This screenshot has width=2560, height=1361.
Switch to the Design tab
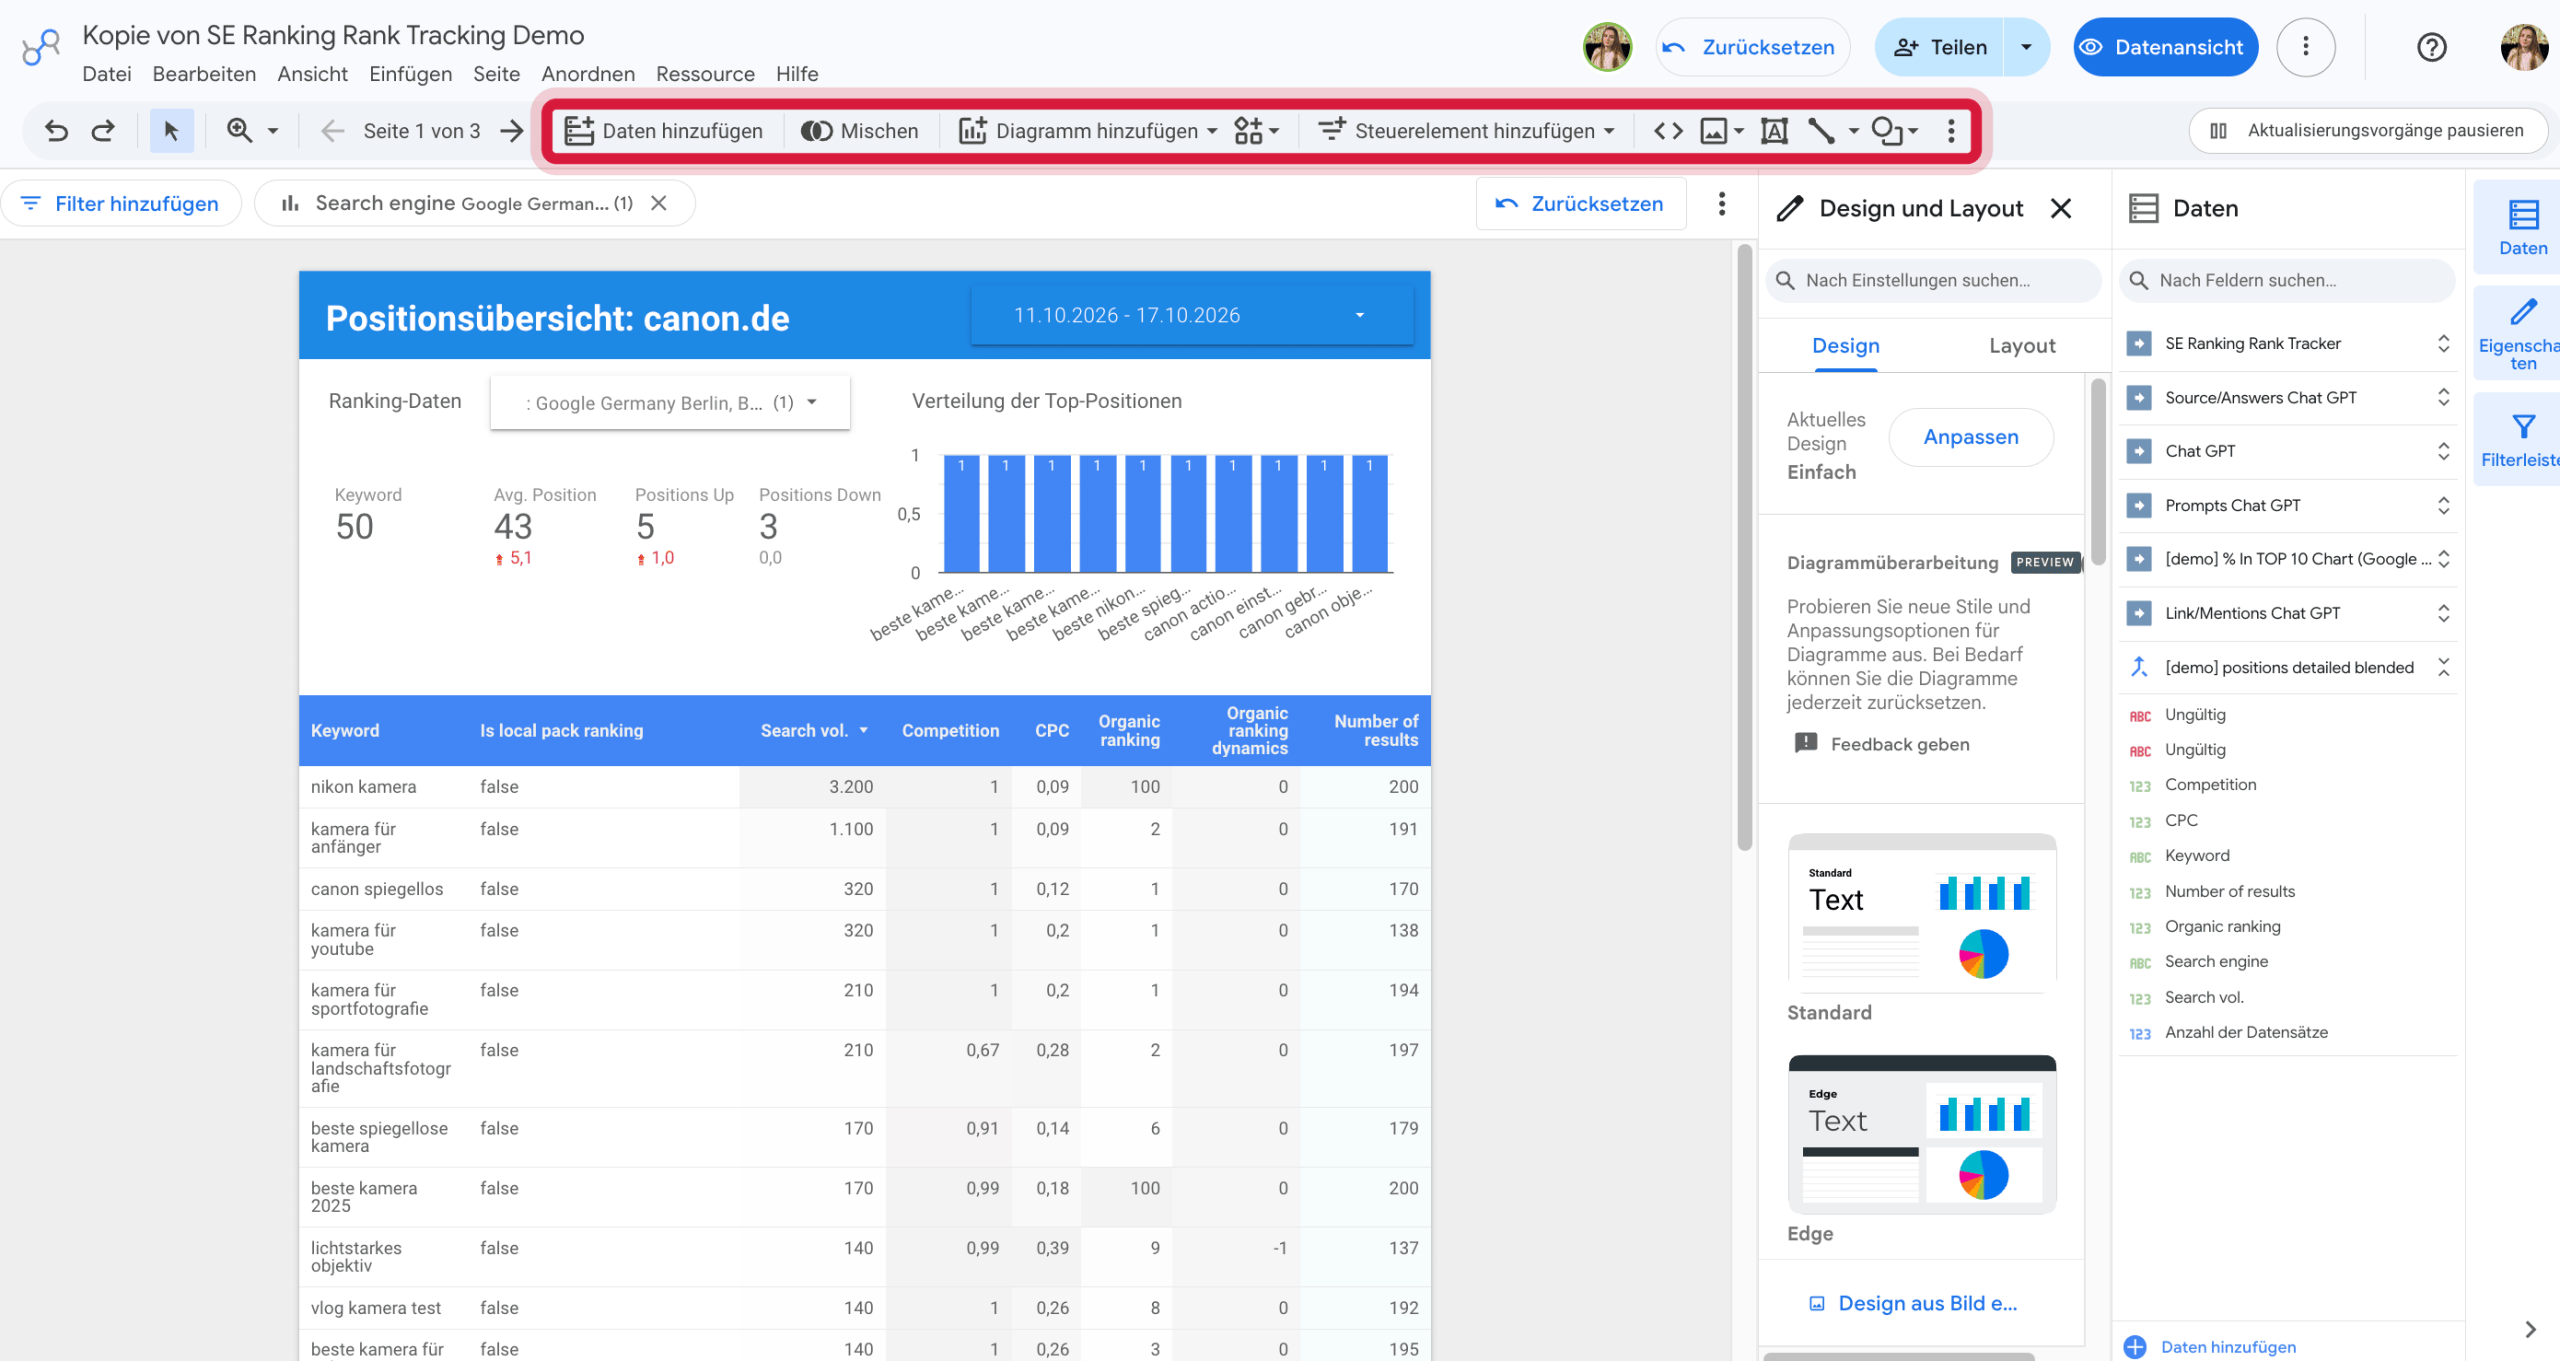[x=1846, y=346]
